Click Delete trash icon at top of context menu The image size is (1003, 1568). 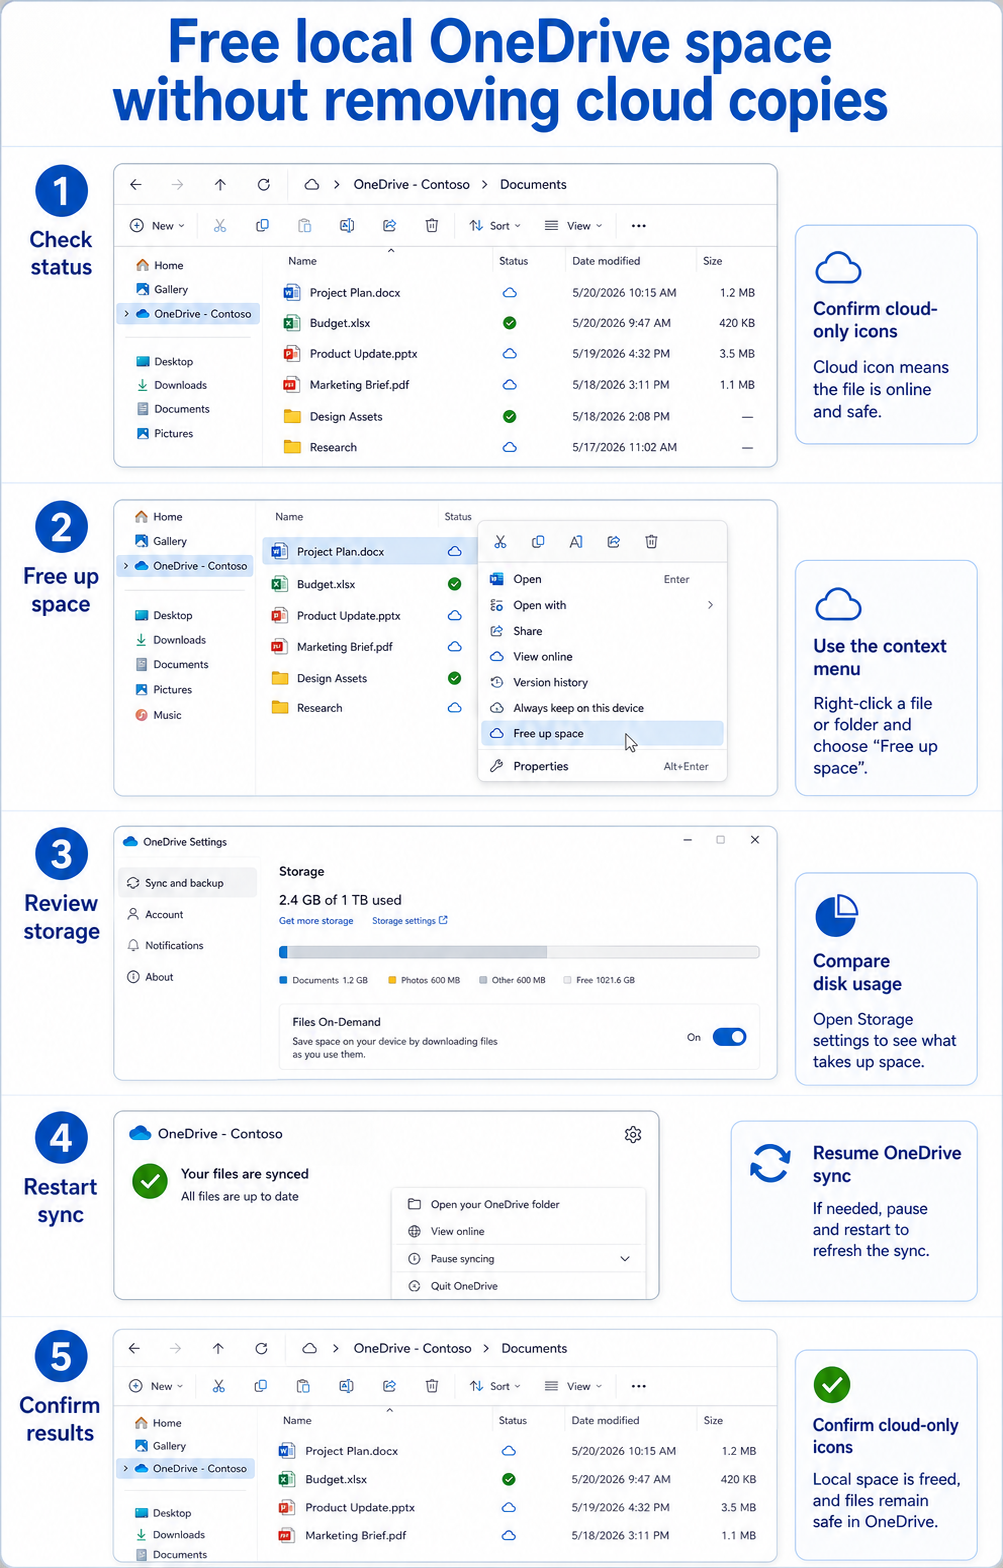click(x=651, y=542)
